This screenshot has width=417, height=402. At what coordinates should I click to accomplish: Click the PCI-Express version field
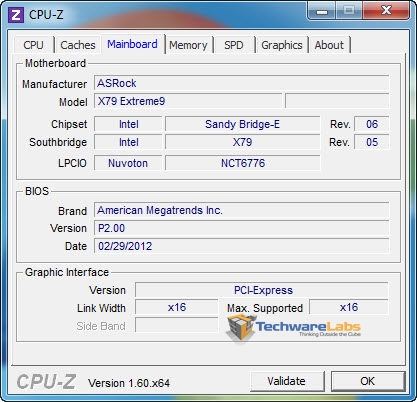tap(262, 290)
